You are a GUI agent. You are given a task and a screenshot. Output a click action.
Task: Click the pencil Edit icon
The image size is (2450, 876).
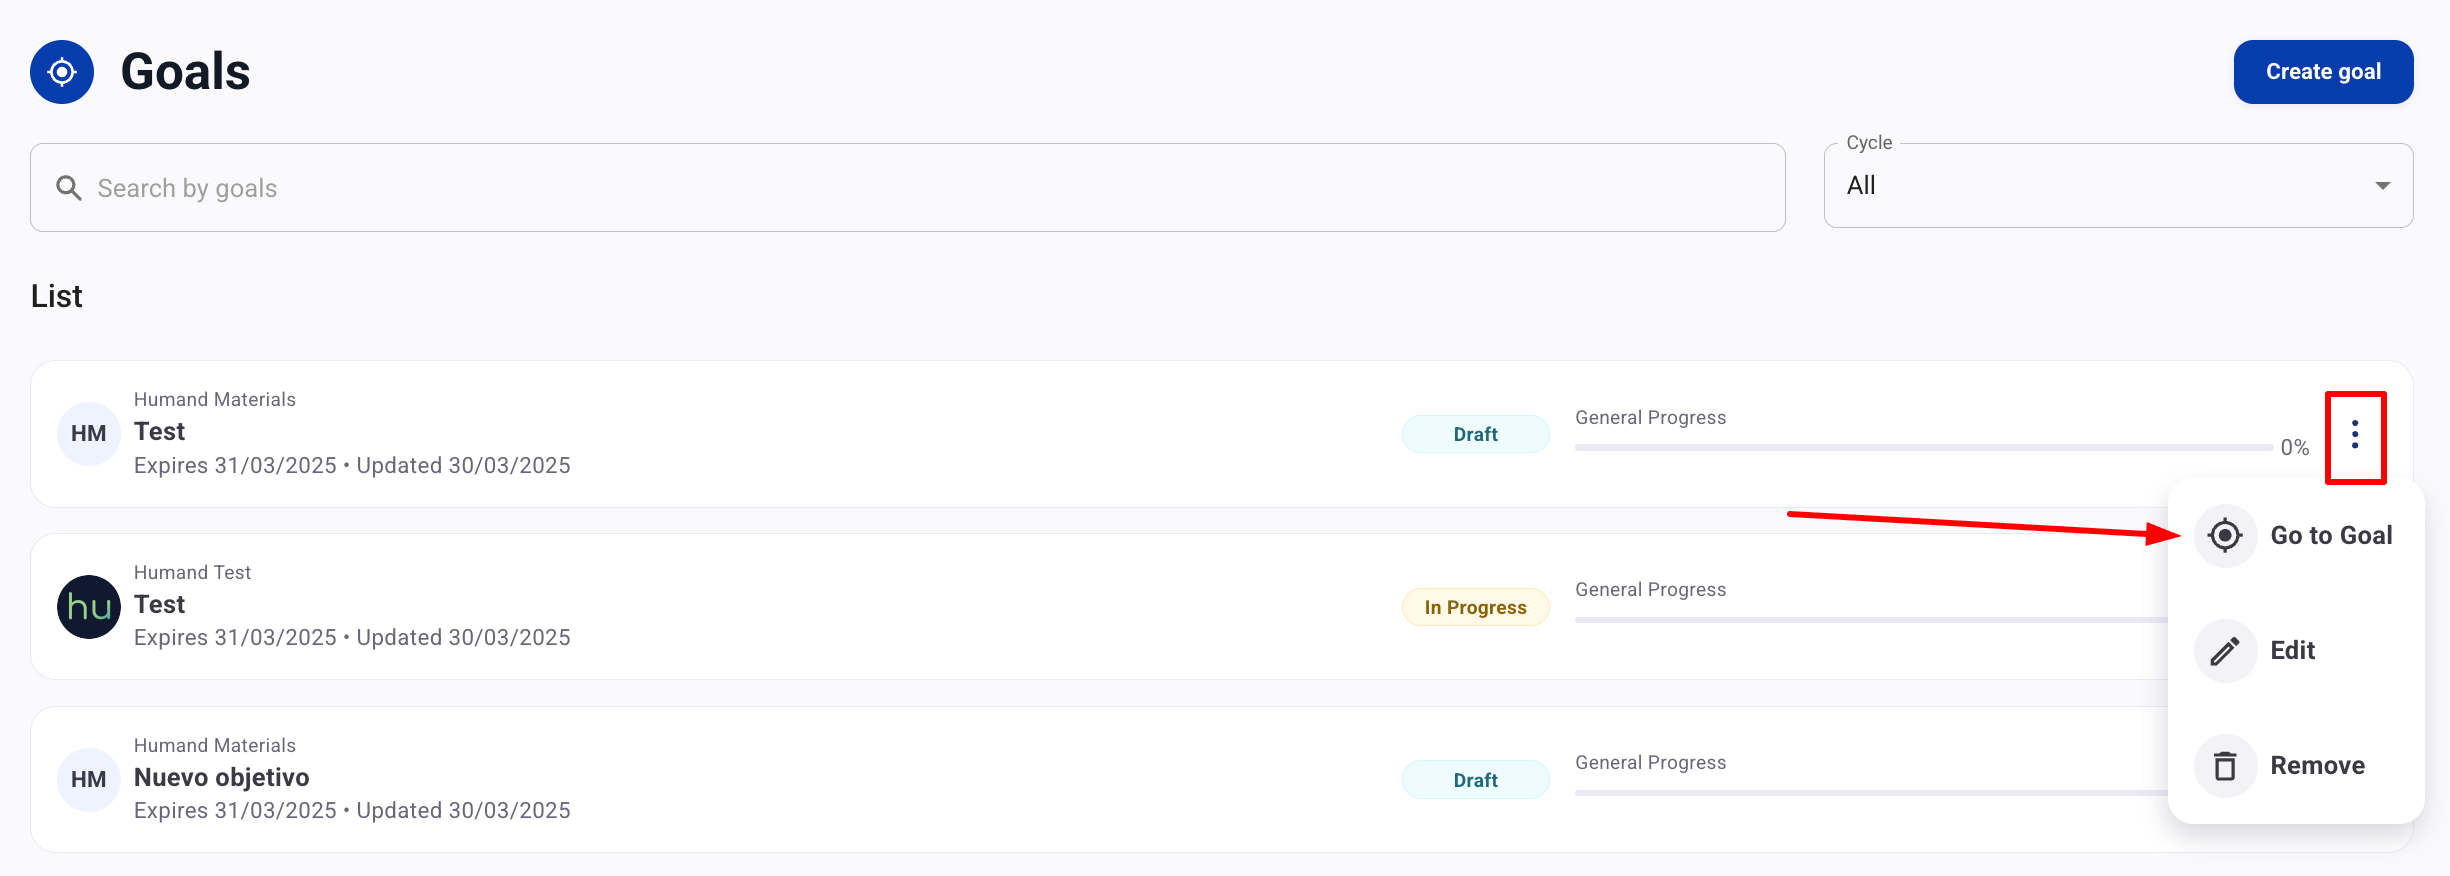pos(2225,651)
